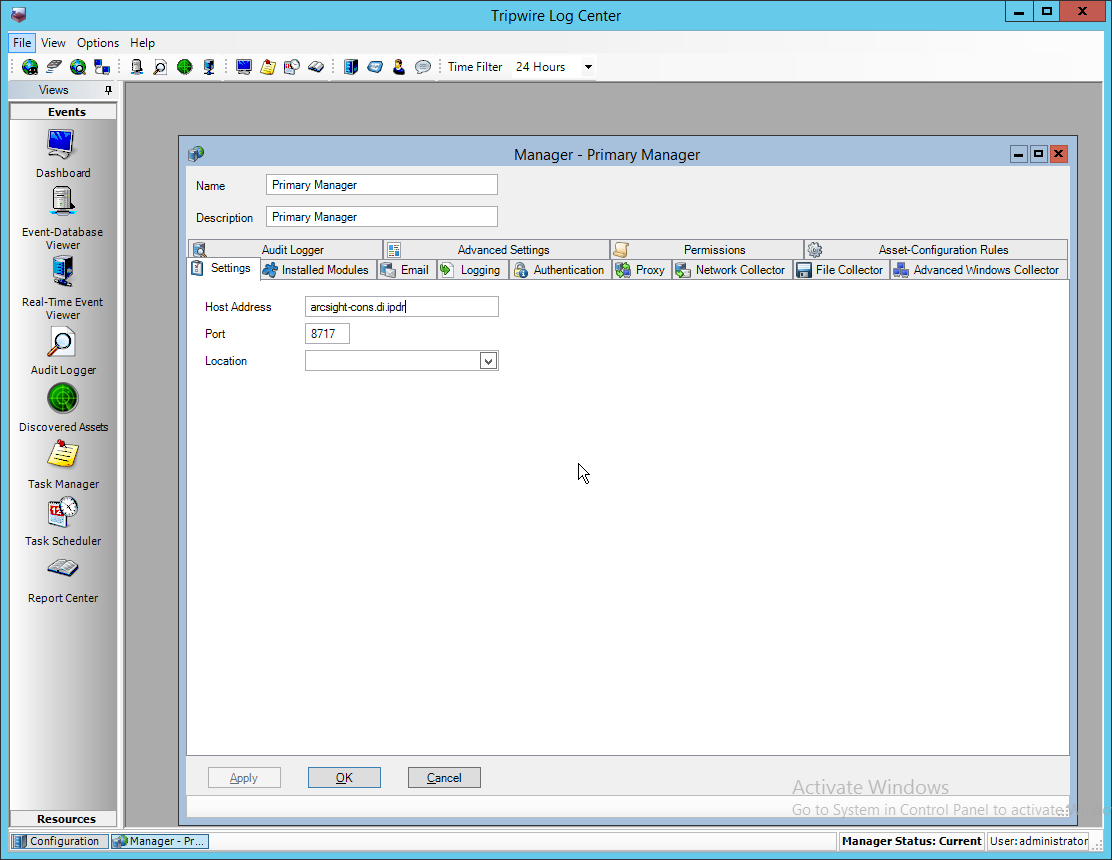Click the OK button
This screenshot has height=860, width=1112.
click(x=344, y=778)
